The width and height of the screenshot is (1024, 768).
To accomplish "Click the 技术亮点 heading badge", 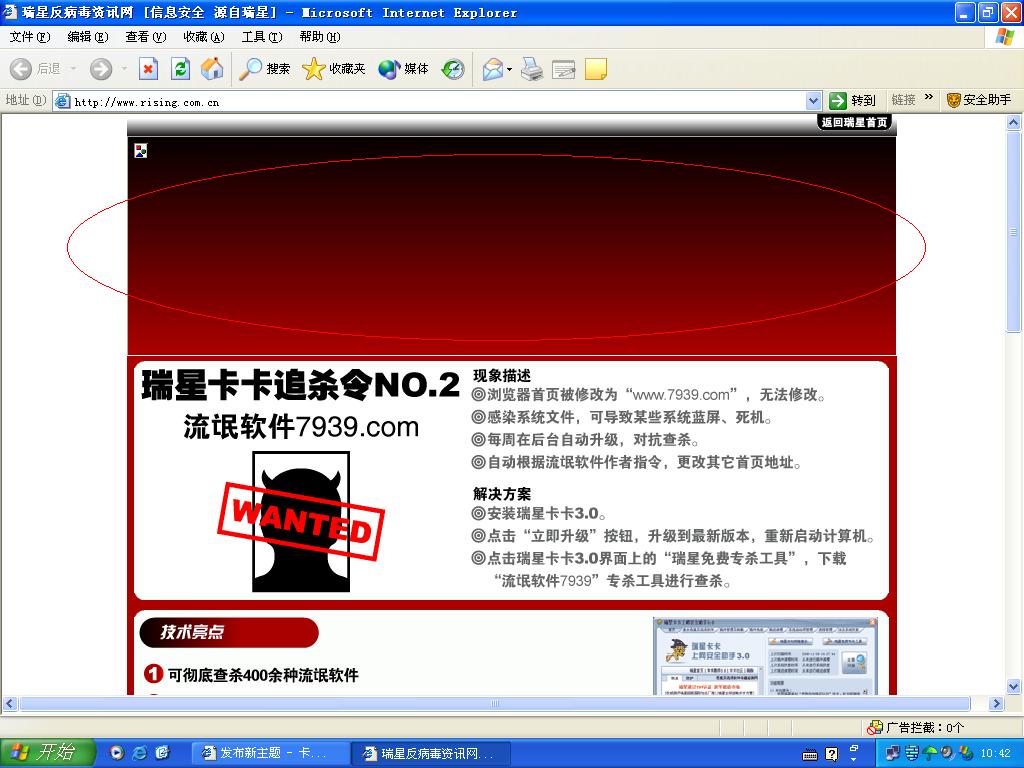I will pyautogui.click(x=229, y=632).
